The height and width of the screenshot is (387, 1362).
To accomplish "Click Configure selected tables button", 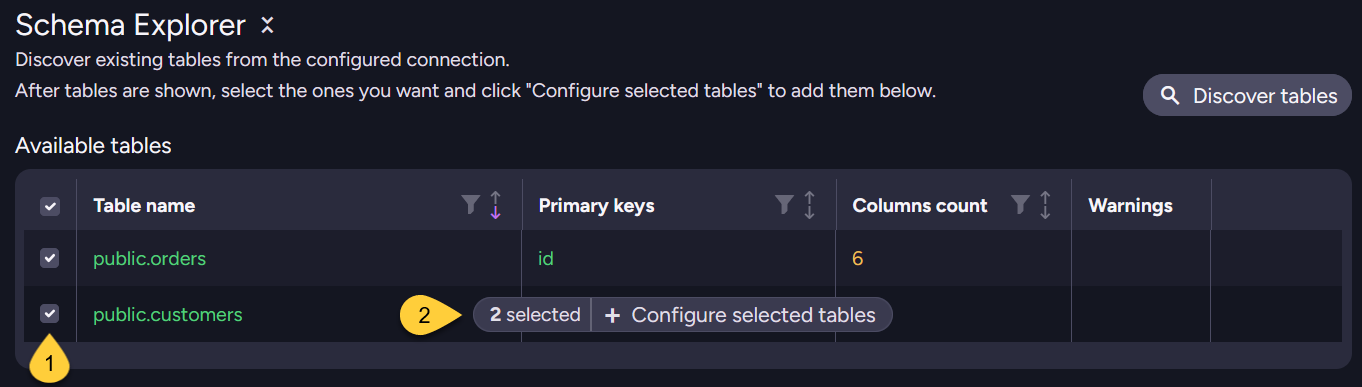I will (x=741, y=315).
